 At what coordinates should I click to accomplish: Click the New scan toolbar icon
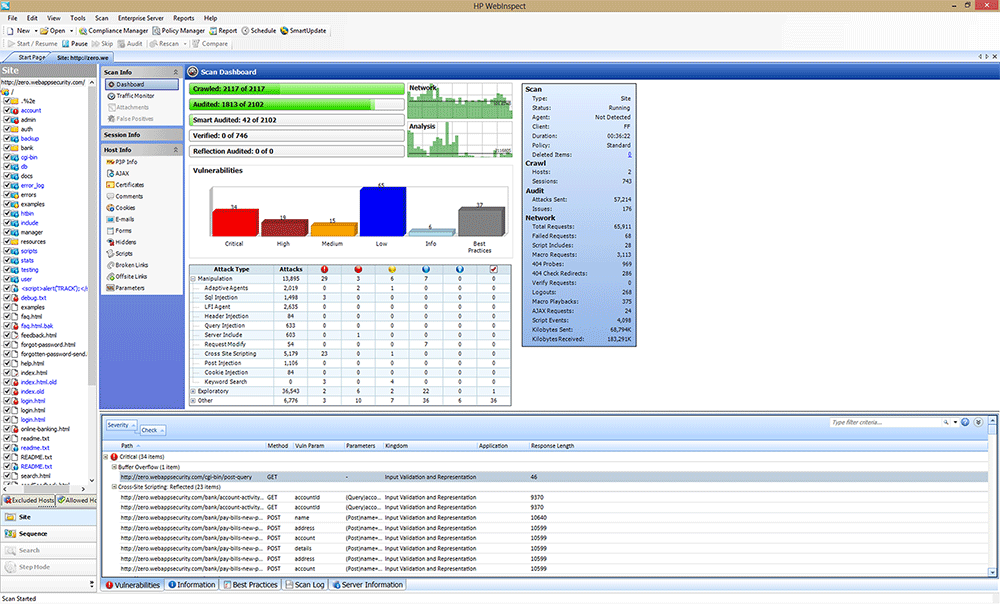coord(11,31)
